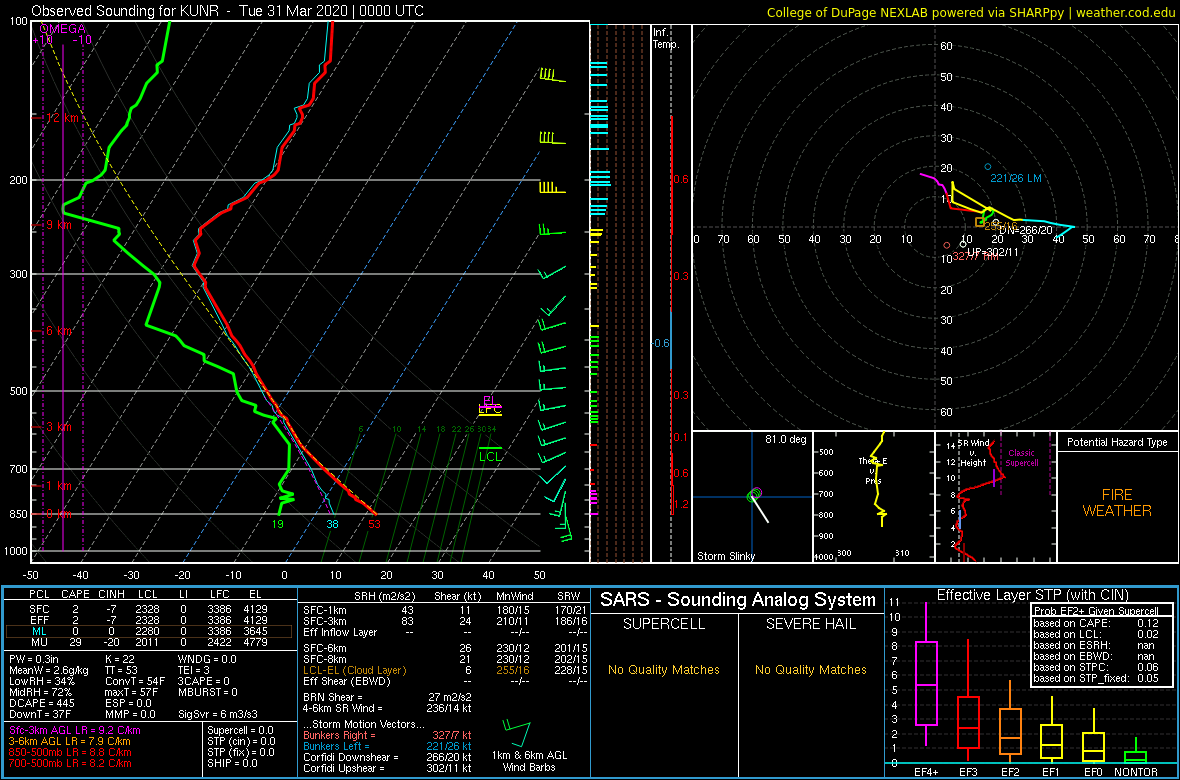1180x780 pixels.
Task: Click the 'Inf. Temp.' panel label
Action: 666,38
